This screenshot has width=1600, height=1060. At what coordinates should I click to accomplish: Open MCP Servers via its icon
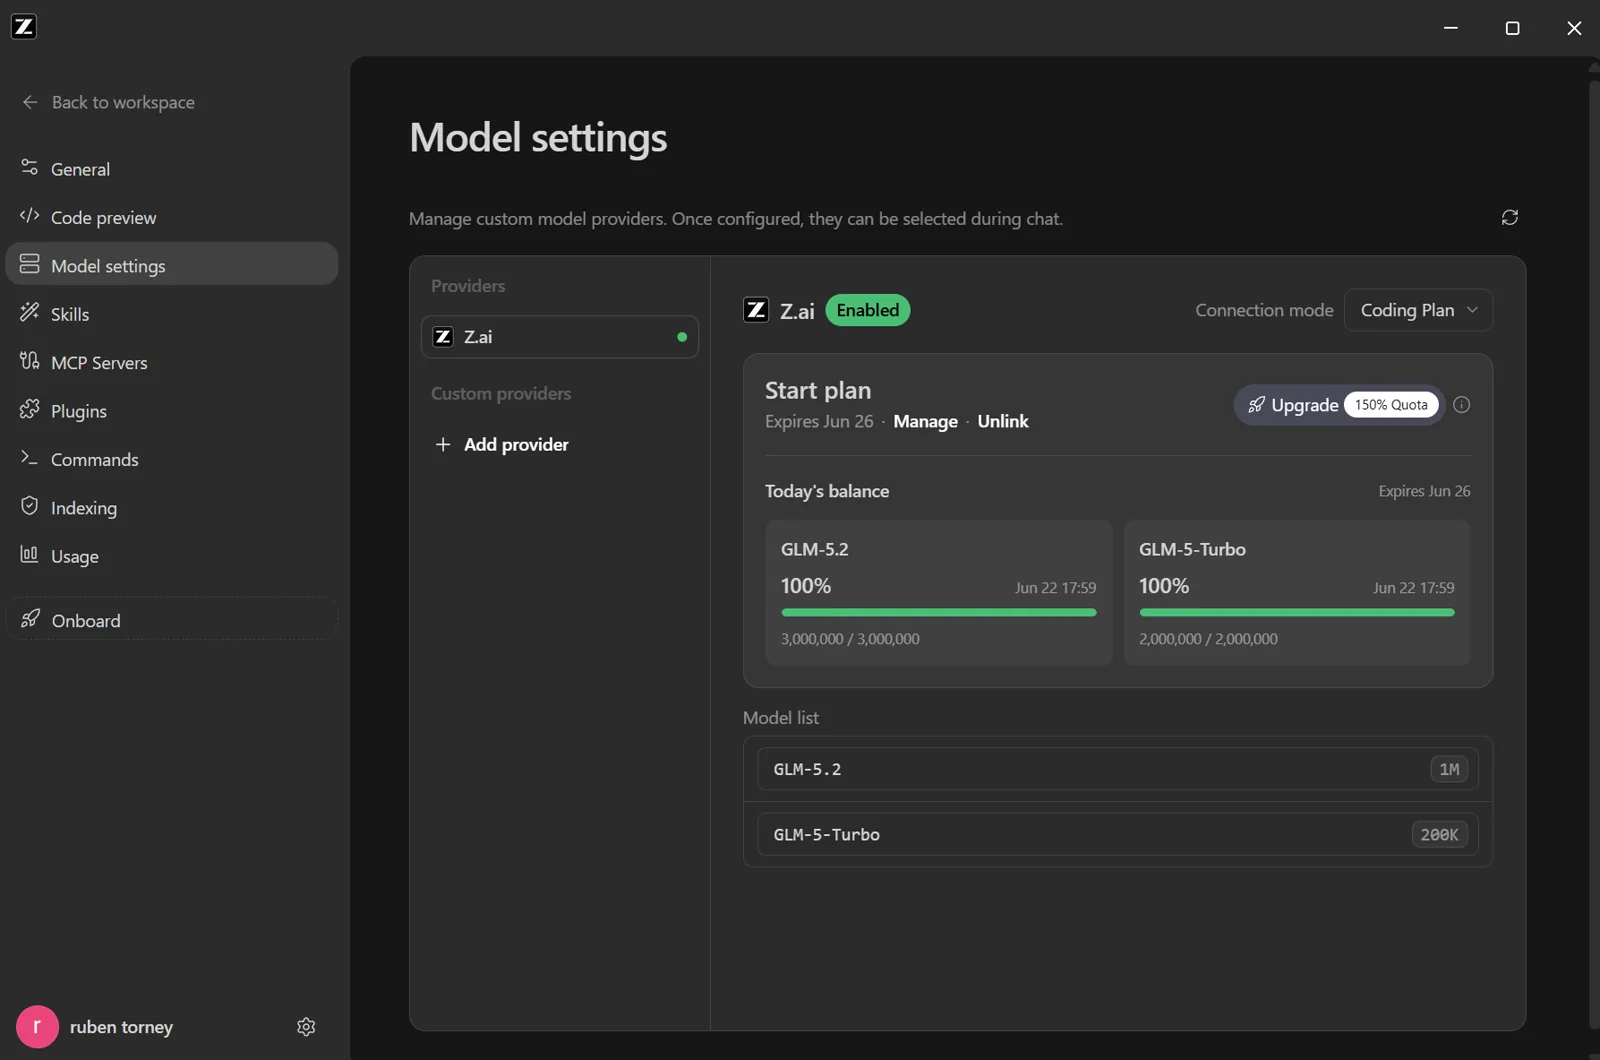tap(30, 361)
